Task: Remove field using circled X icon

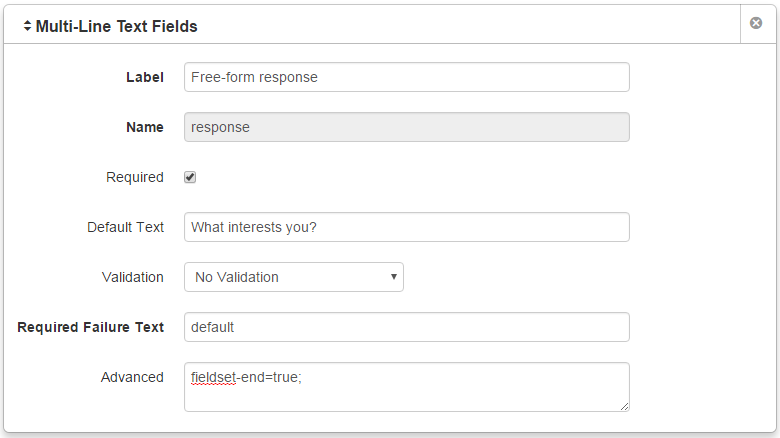Action: tap(756, 23)
